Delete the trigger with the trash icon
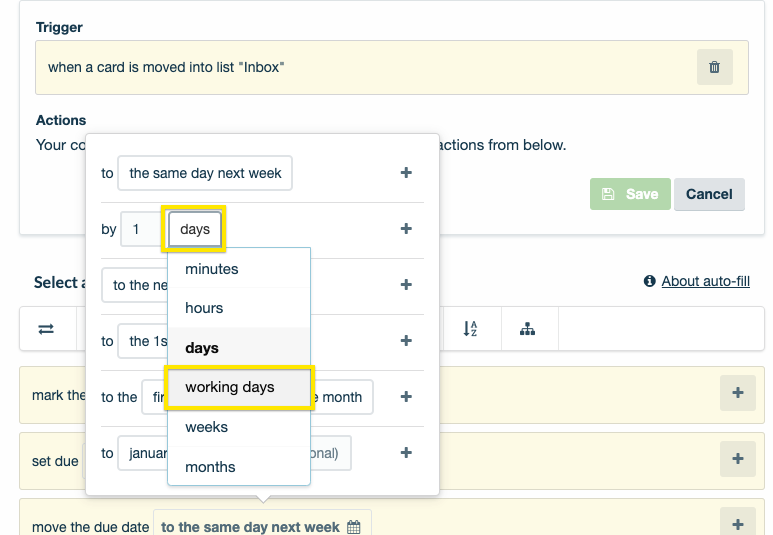 (x=714, y=67)
